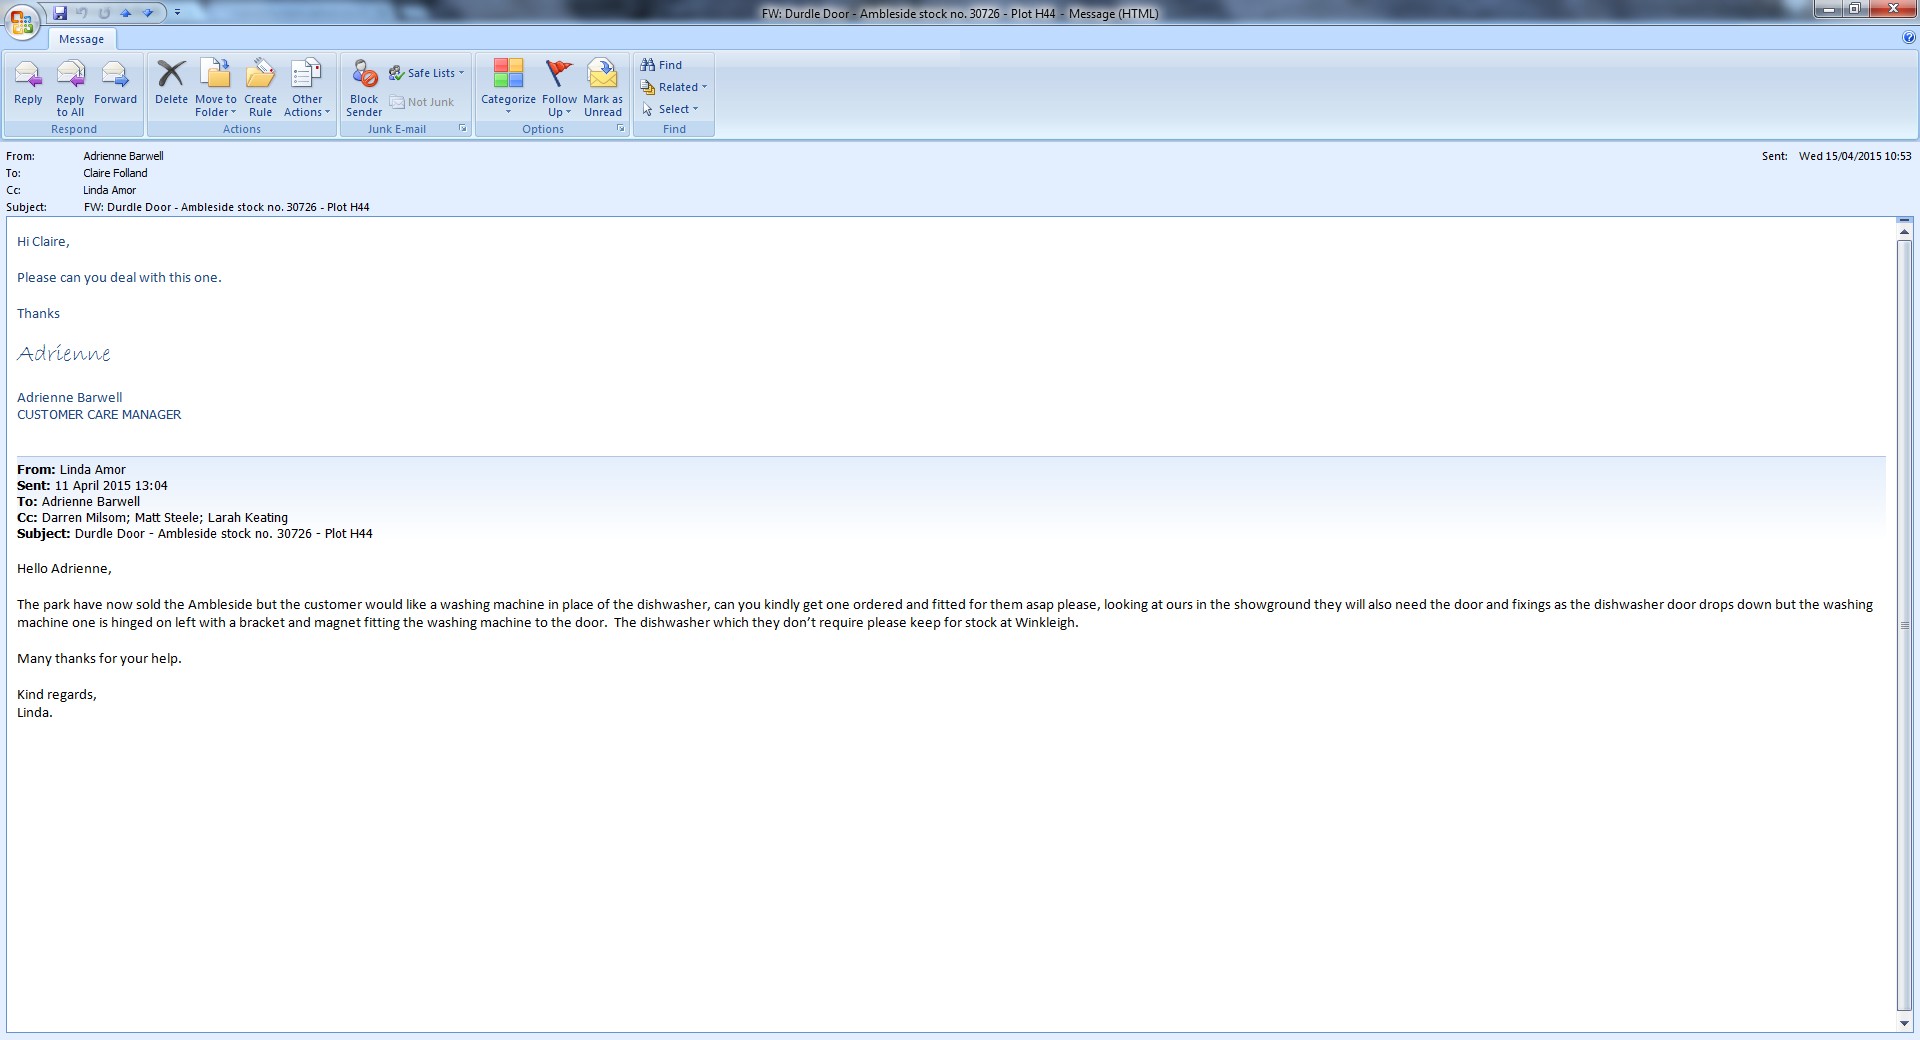Click Create Rule

coord(260,87)
